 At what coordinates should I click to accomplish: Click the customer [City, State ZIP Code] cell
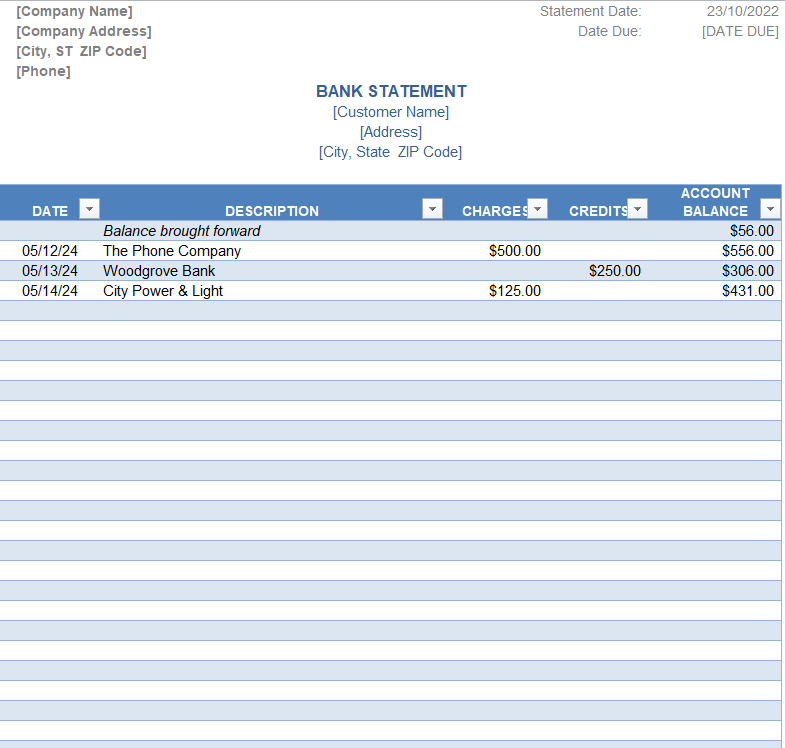pyautogui.click(x=391, y=152)
